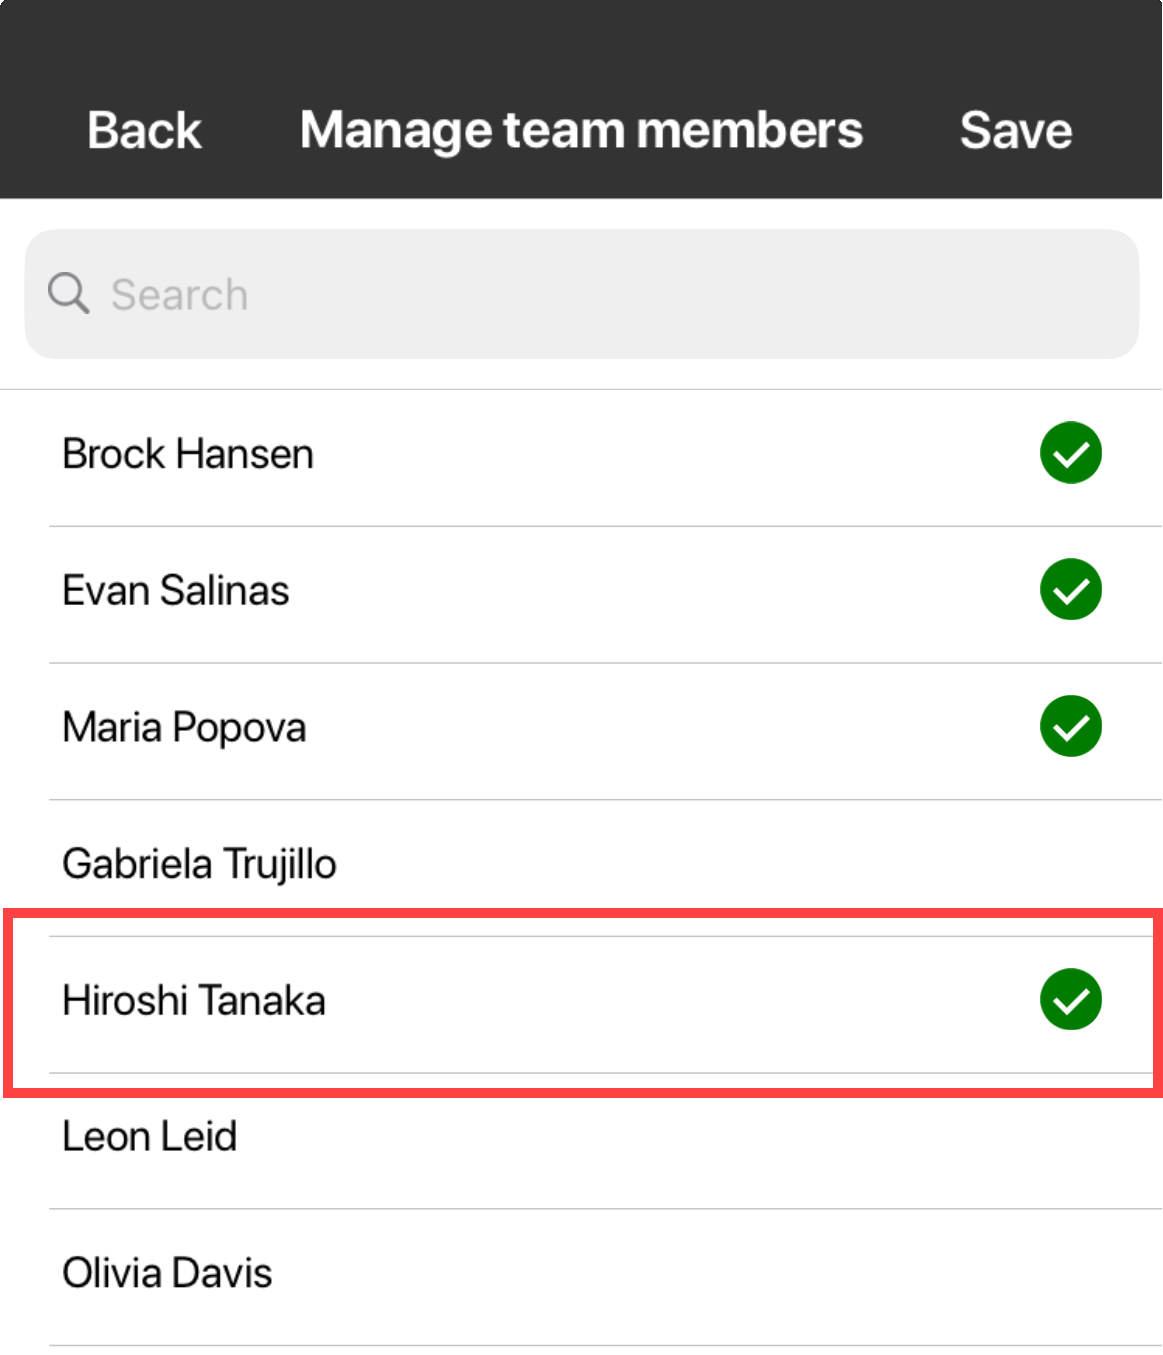Viewport: 1163px width, 1355px height.
Task: Check Olivia Davis as a team member
Action: click(167, 1273)
